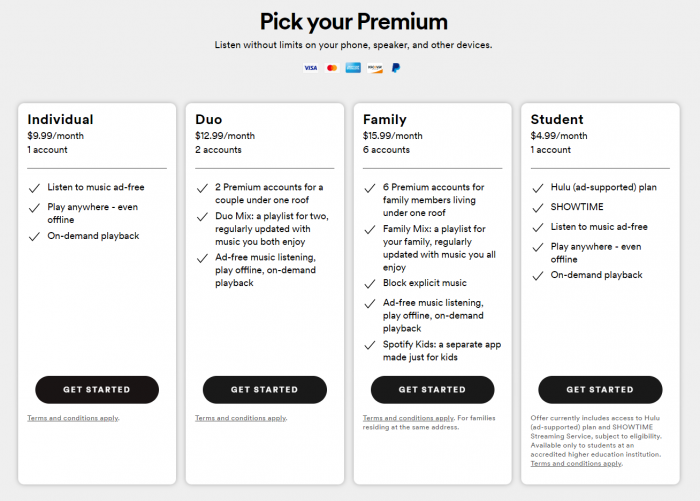Click the Visa payment icon
Screen dimensions: 700x501
pos(310,68)
